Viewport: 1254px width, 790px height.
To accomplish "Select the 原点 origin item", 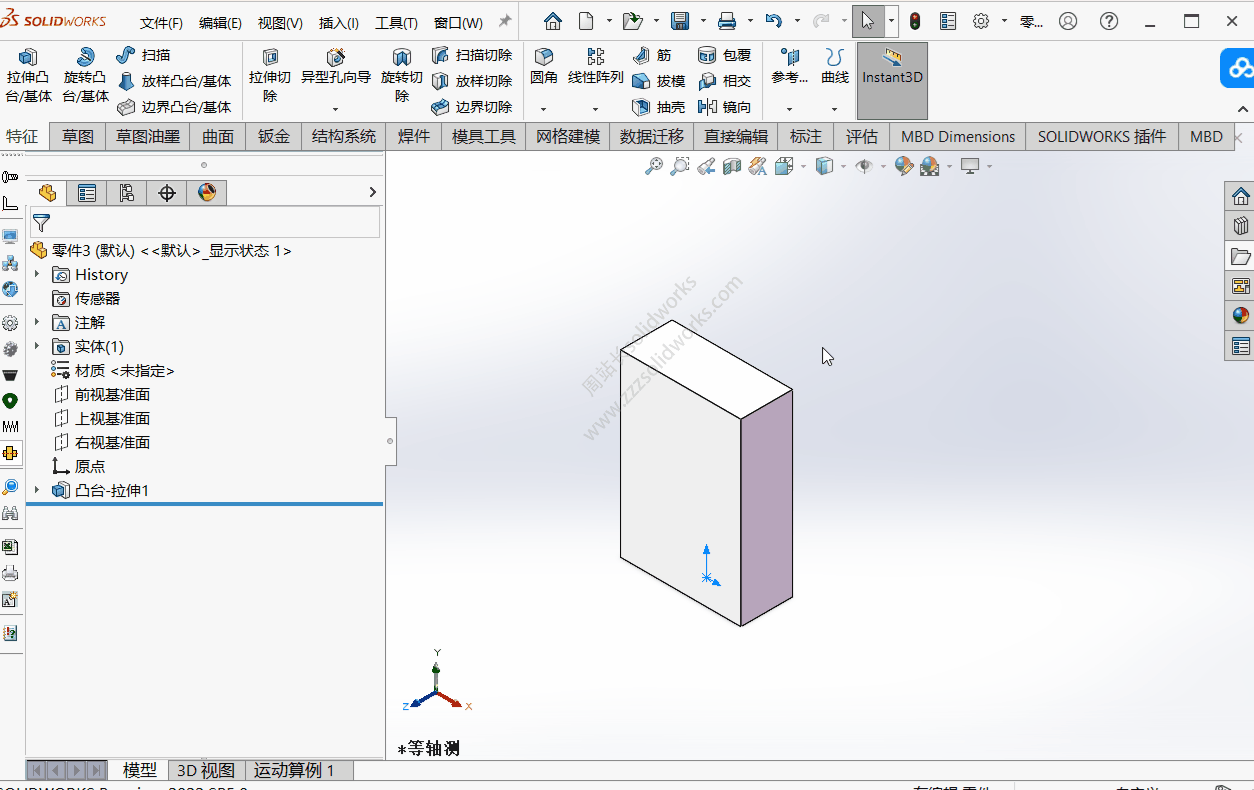I will pyautogui.click(x=78, y=466).
